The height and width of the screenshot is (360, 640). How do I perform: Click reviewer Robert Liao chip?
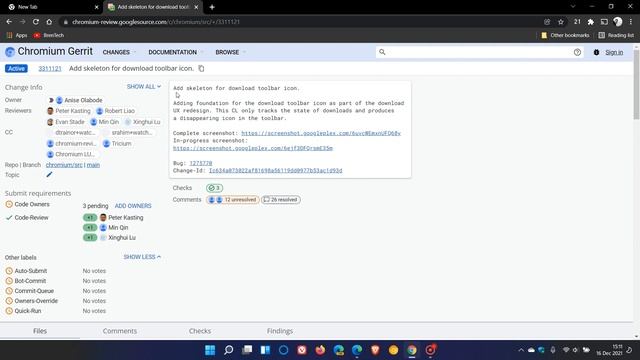115,111
